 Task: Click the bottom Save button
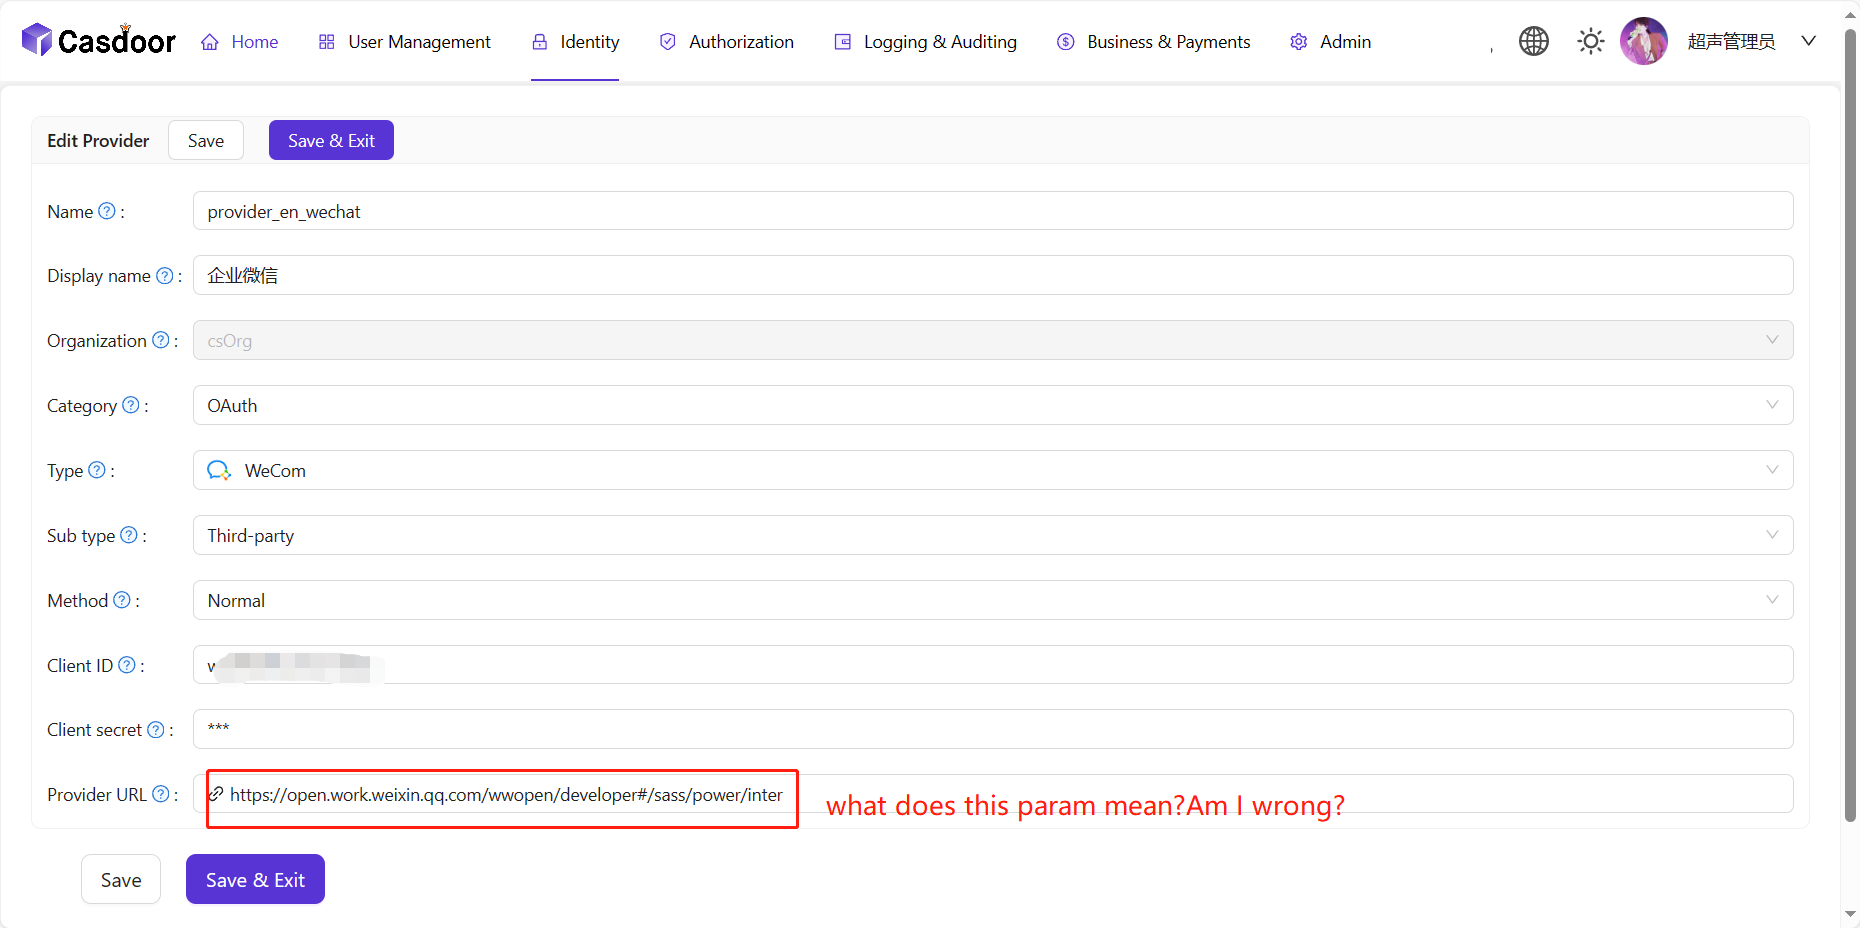pyautogui.click(x=121, y=879)
